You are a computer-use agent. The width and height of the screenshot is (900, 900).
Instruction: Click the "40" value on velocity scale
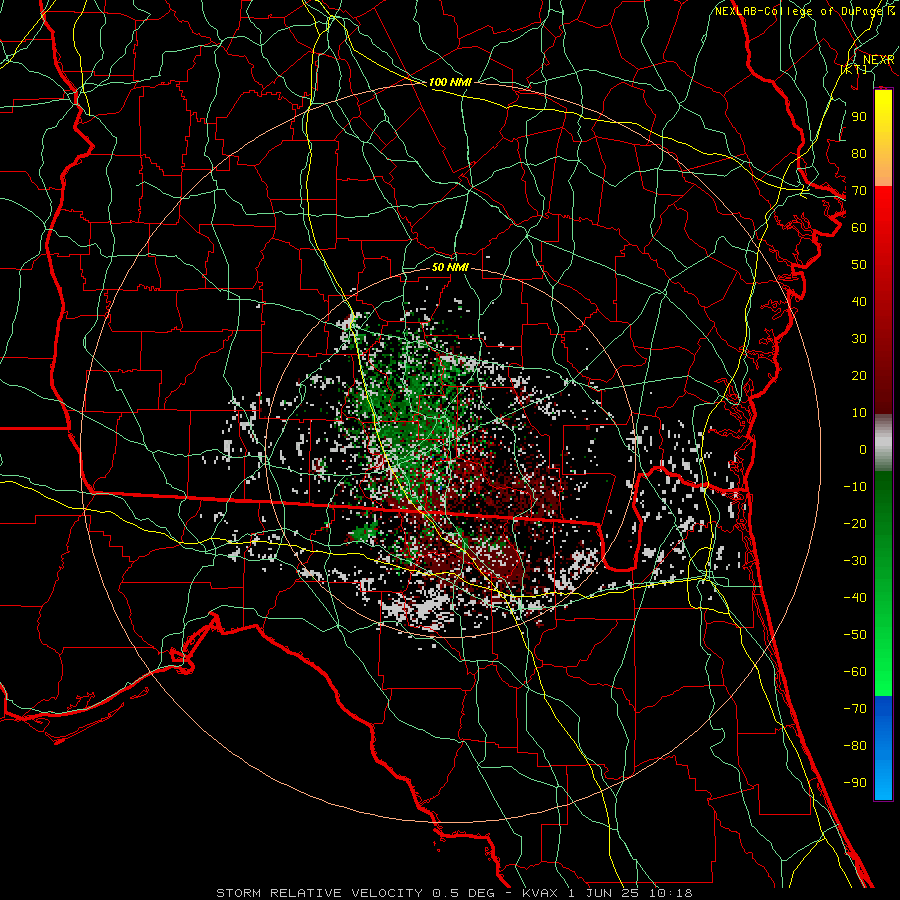(859, 302)
